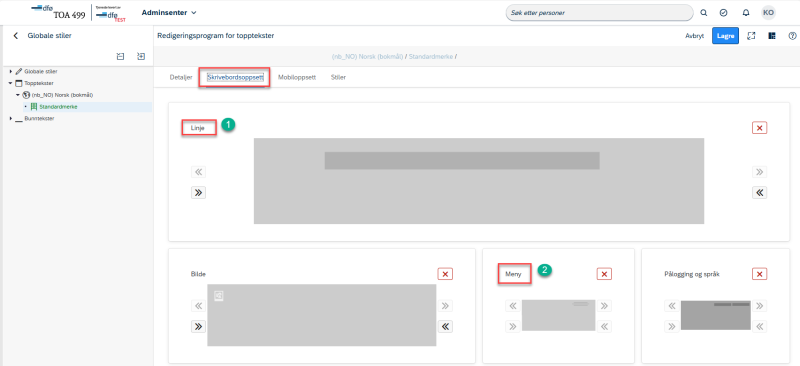Click the layout panel icon next to help
Screen dimensions: 800x366
click(772, 36)
